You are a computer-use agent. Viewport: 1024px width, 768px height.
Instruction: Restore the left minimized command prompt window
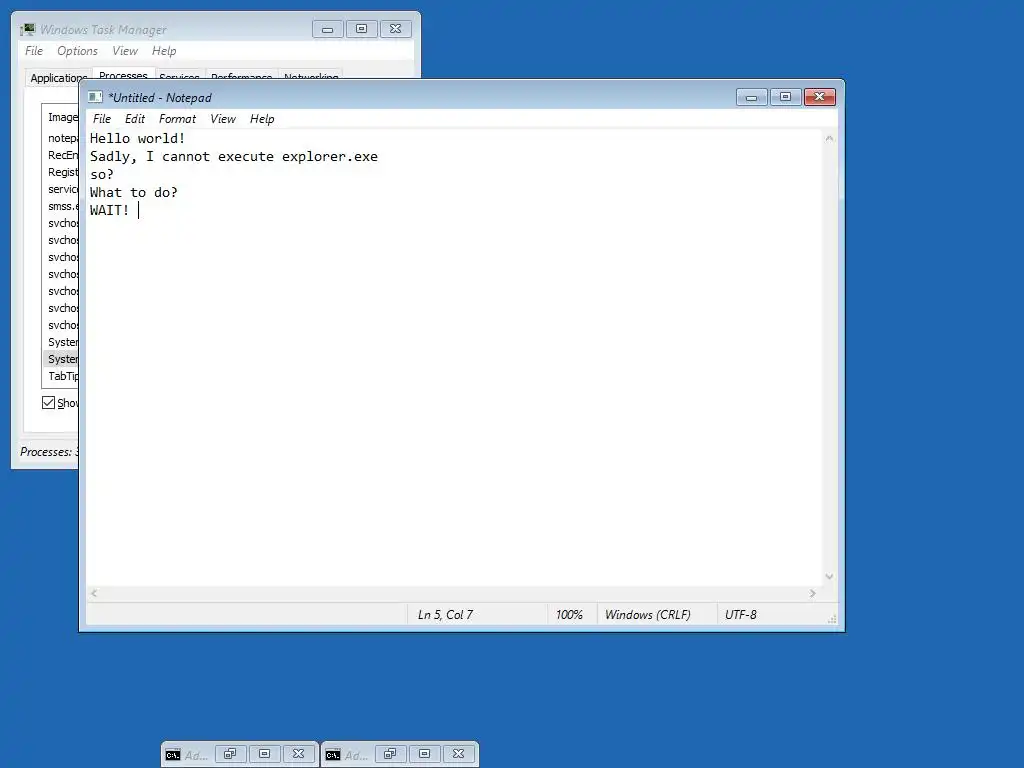230,754
